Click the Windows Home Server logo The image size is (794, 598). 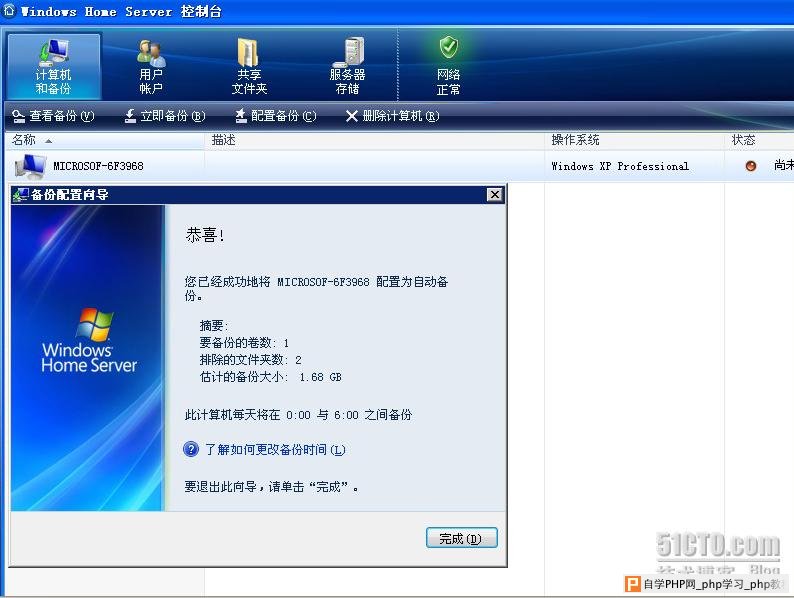[x=89, y=340]
